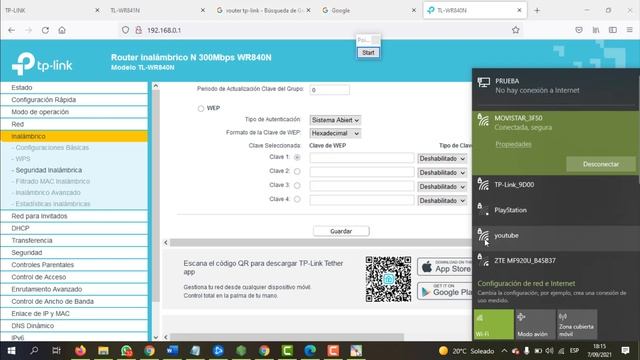
Task: Open Propiedades link of MOVISTAR network
Action: coord(513,144)
